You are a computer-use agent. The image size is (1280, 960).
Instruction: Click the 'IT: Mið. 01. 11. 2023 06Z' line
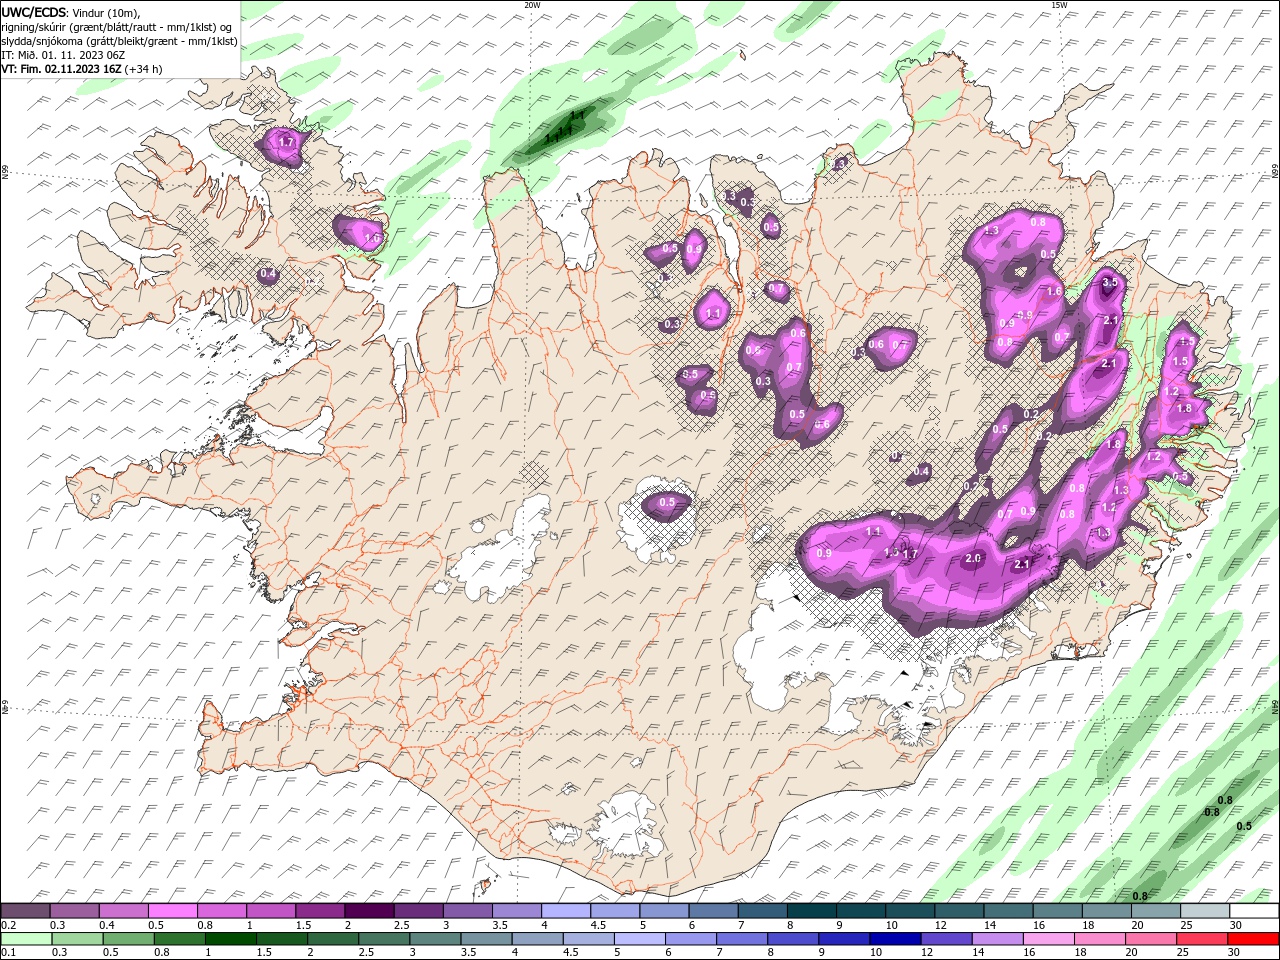pyautogui.click(x=62, y=55)
